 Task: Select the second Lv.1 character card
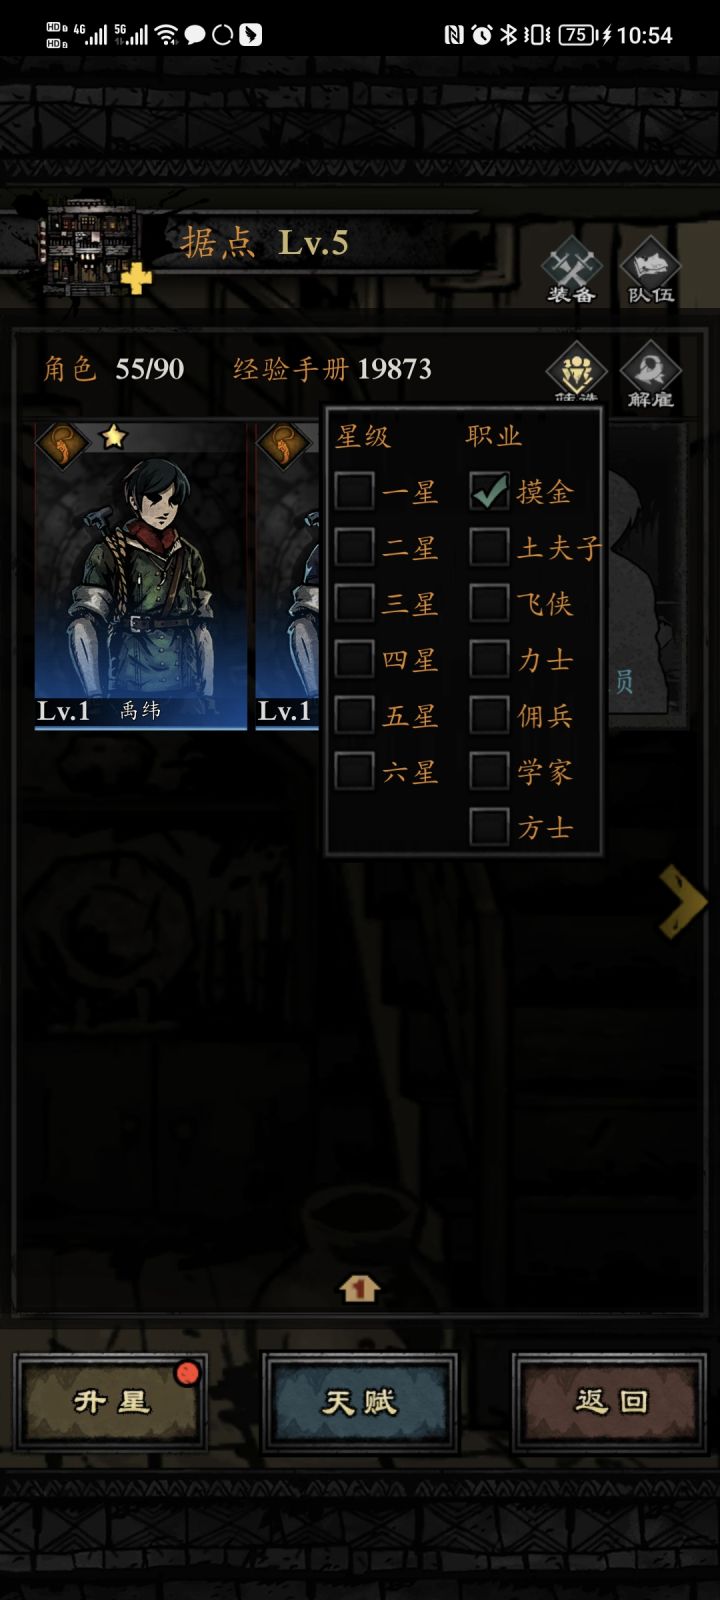pyautogui.click(x=288, y=576)
